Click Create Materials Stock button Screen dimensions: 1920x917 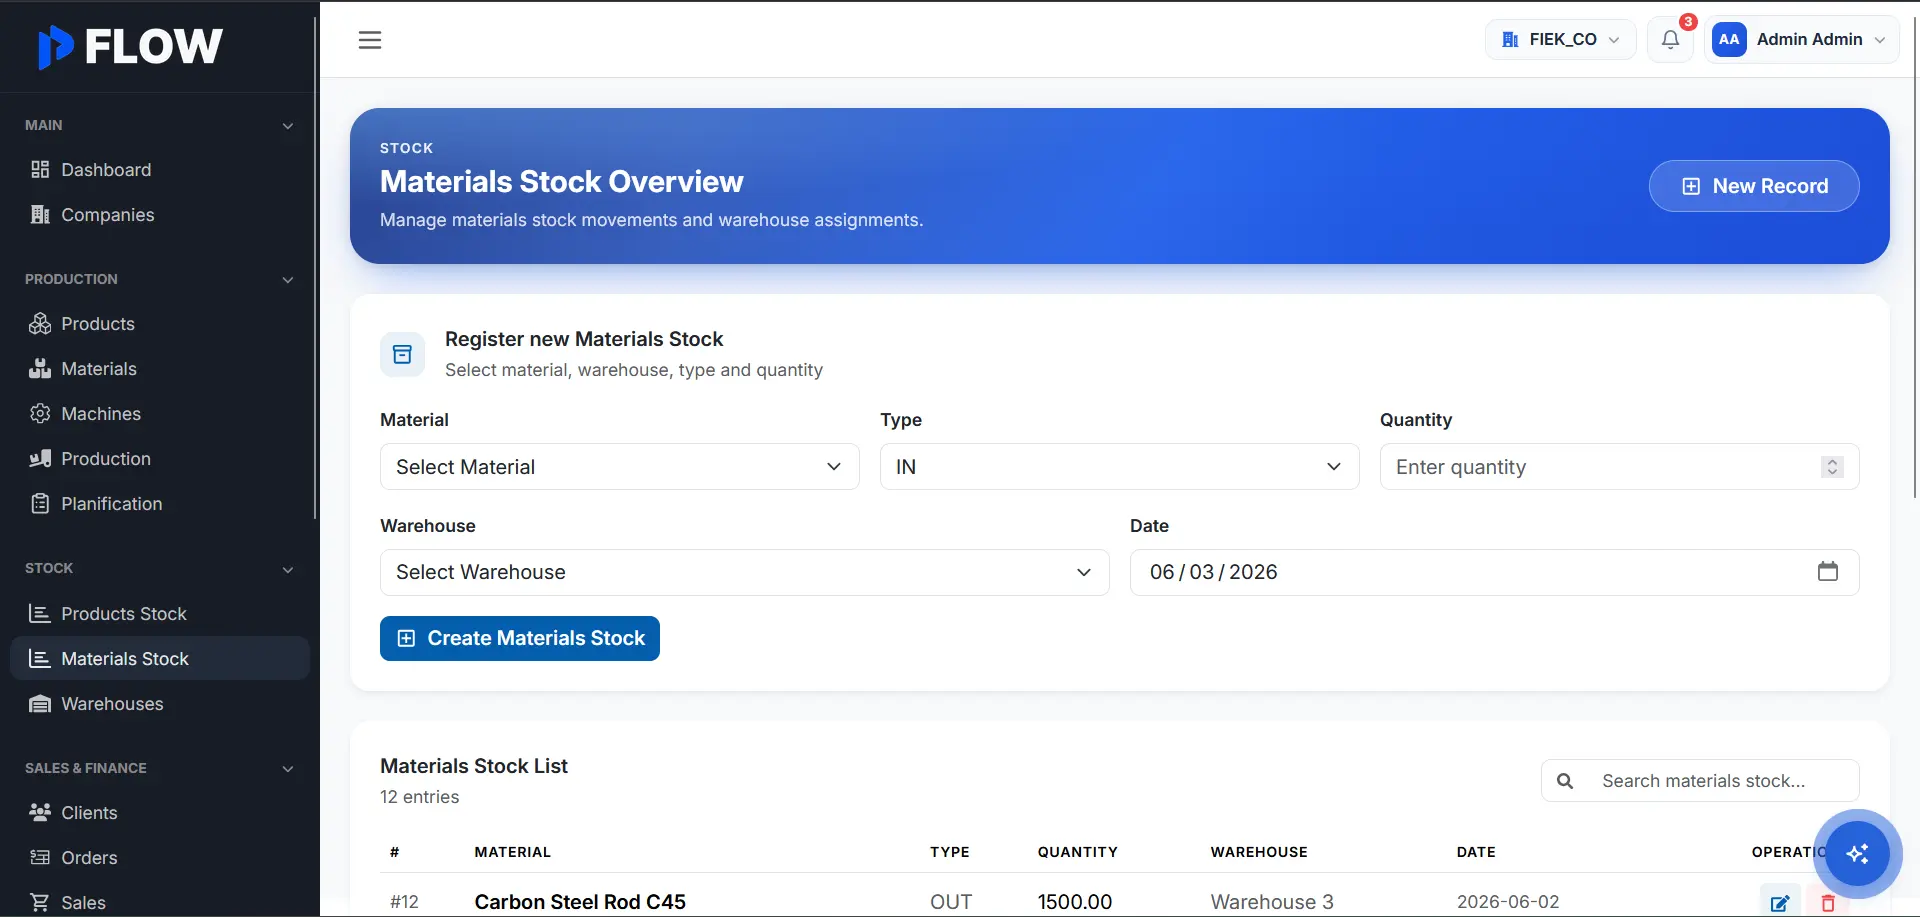coord(520,638)
